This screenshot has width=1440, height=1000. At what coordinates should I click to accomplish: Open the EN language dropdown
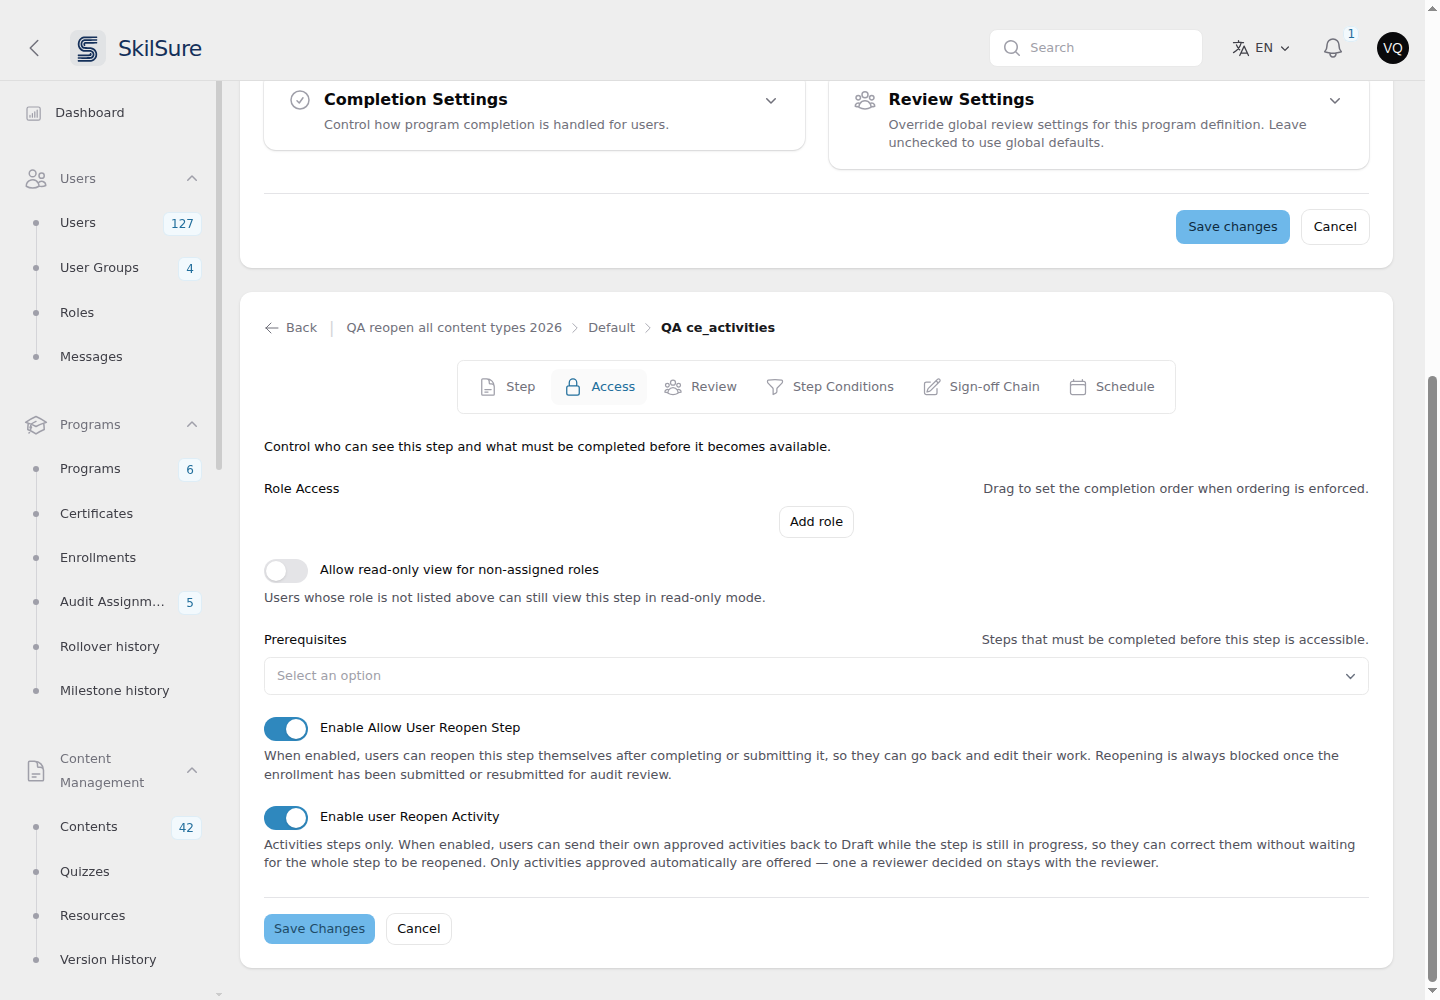[1261, 48]
